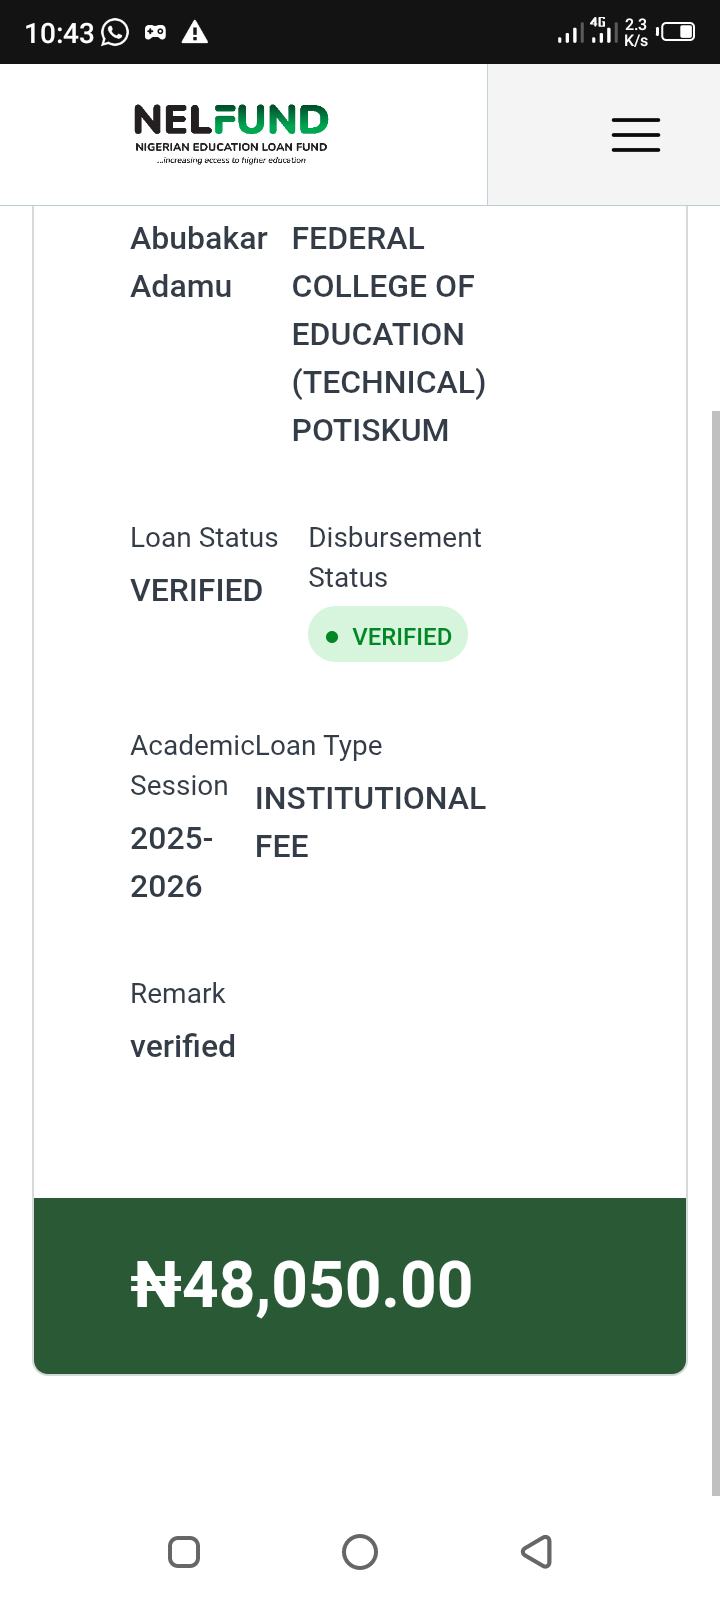720x1600 pixels.
Task: Tap the Federal College of Education text
Action: (388, 334)
